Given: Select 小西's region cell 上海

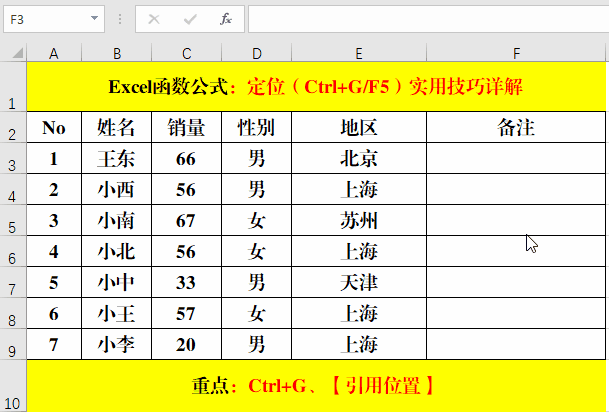Looking at the screenshot, I should (359, 189).
